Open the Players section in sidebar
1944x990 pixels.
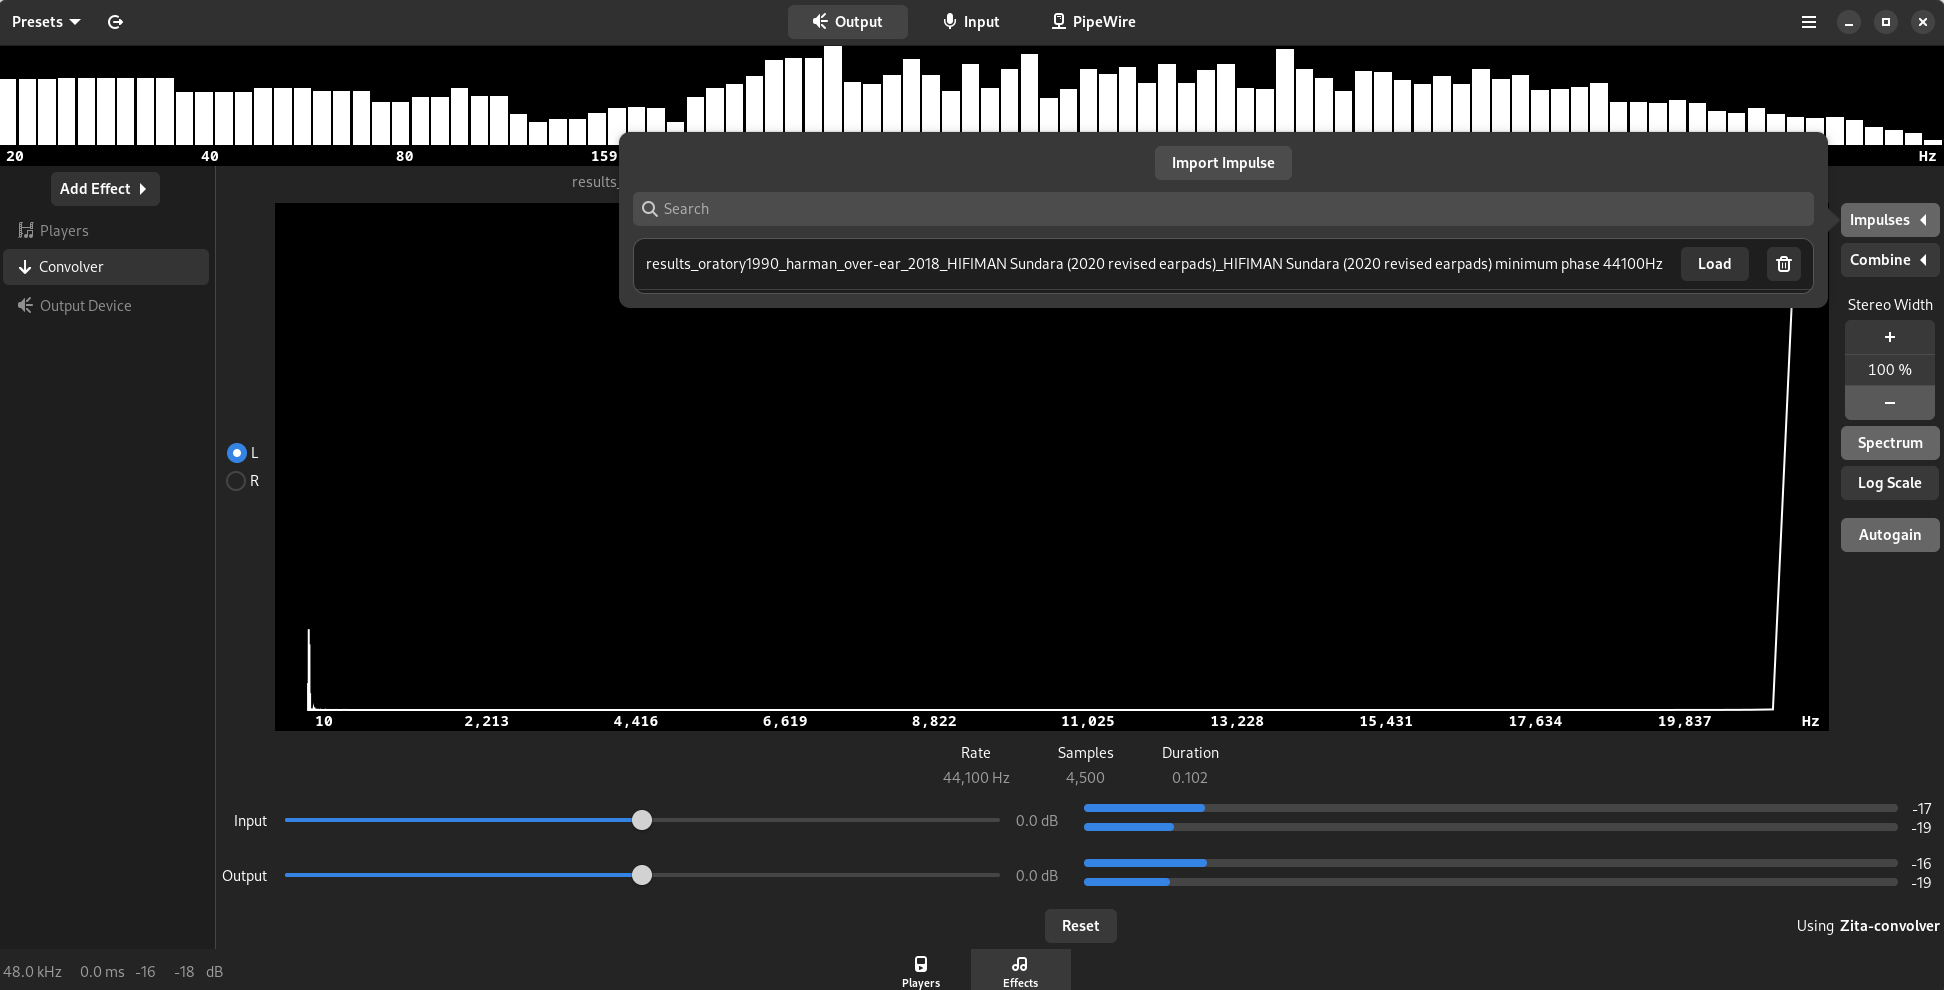(63, 230)
